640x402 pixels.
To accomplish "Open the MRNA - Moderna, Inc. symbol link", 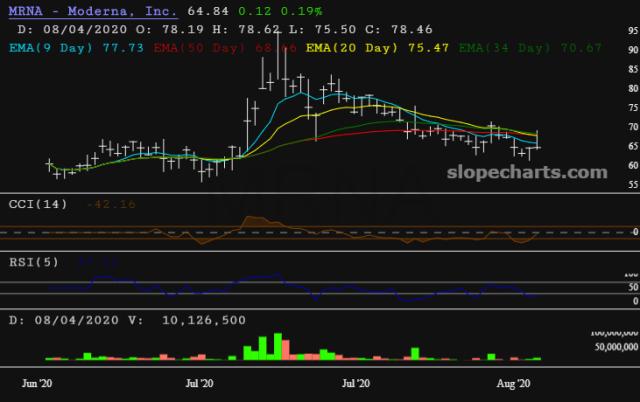I will tap(93, 13).
